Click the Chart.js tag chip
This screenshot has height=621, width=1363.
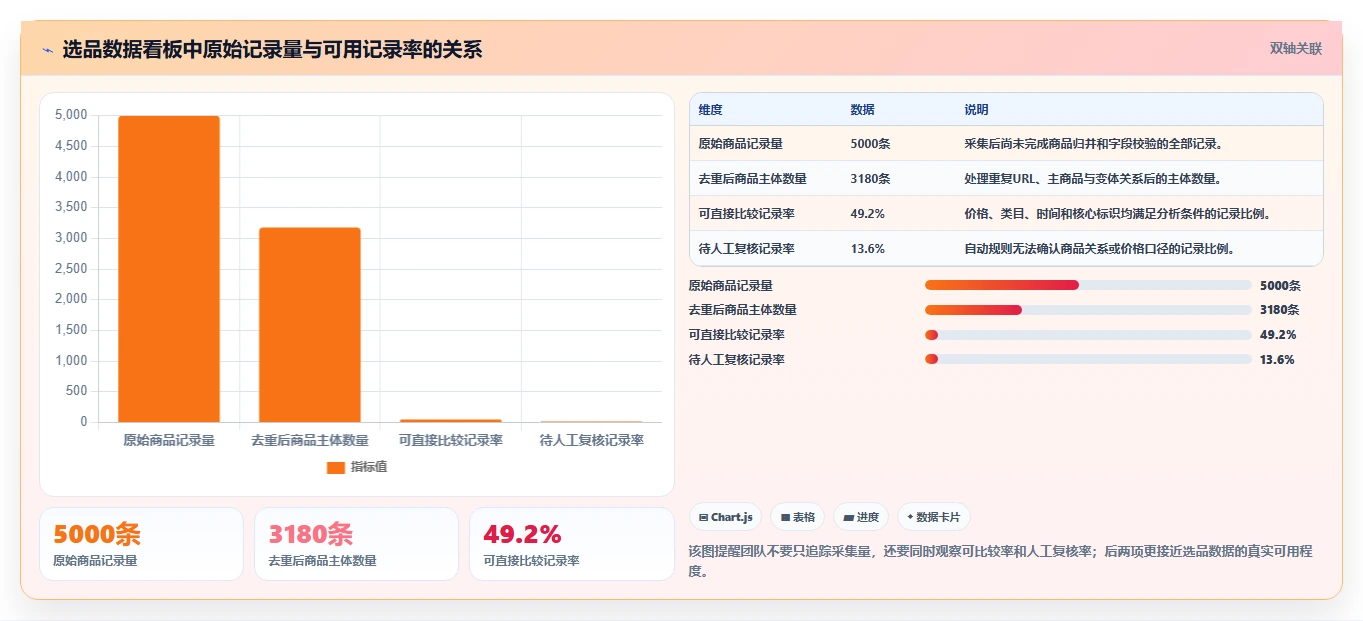pyautogui.click(x=726, y=517)
